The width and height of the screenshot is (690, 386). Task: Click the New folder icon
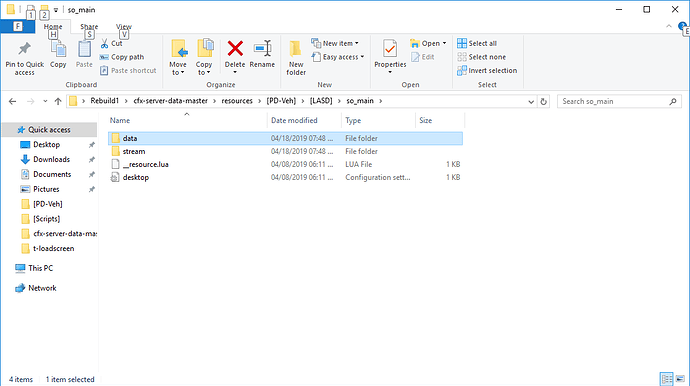(x=296, y=48)
